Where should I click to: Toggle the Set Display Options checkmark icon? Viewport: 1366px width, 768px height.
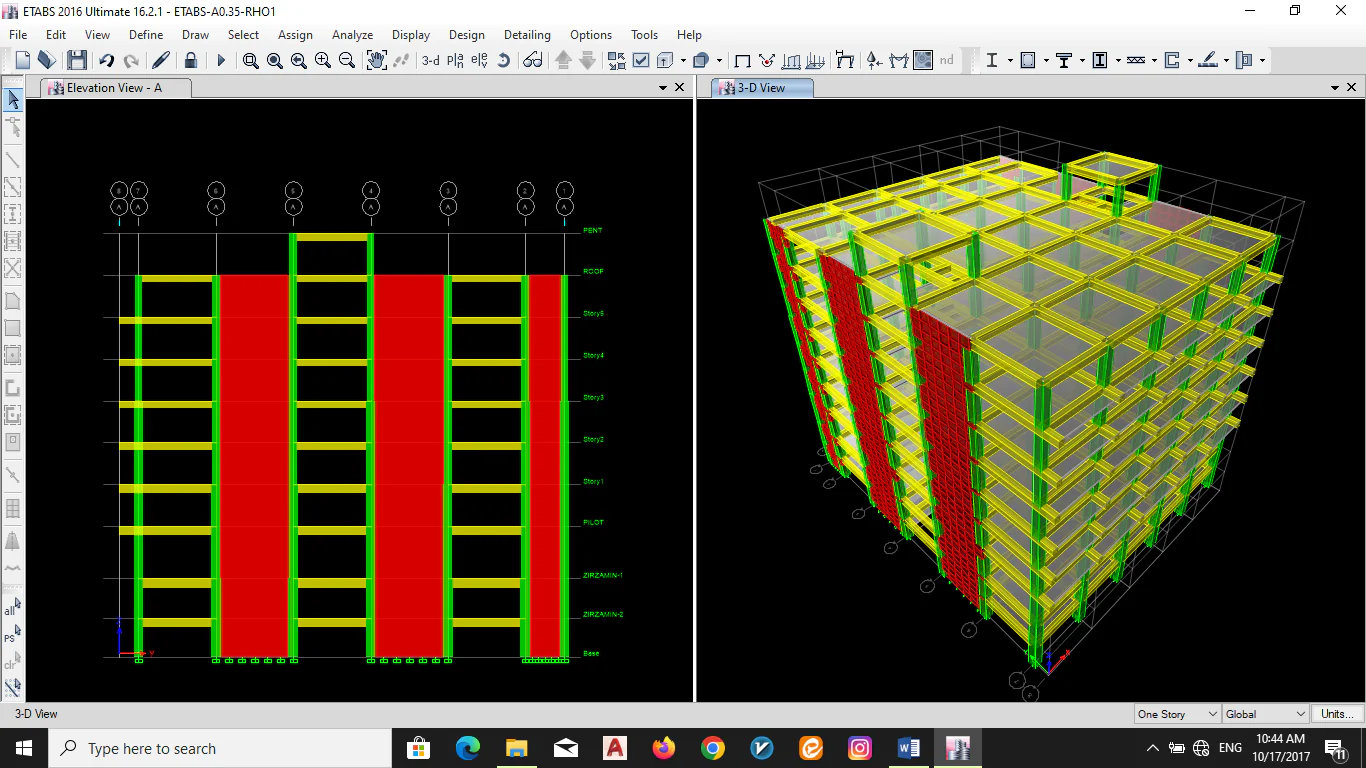641,61
